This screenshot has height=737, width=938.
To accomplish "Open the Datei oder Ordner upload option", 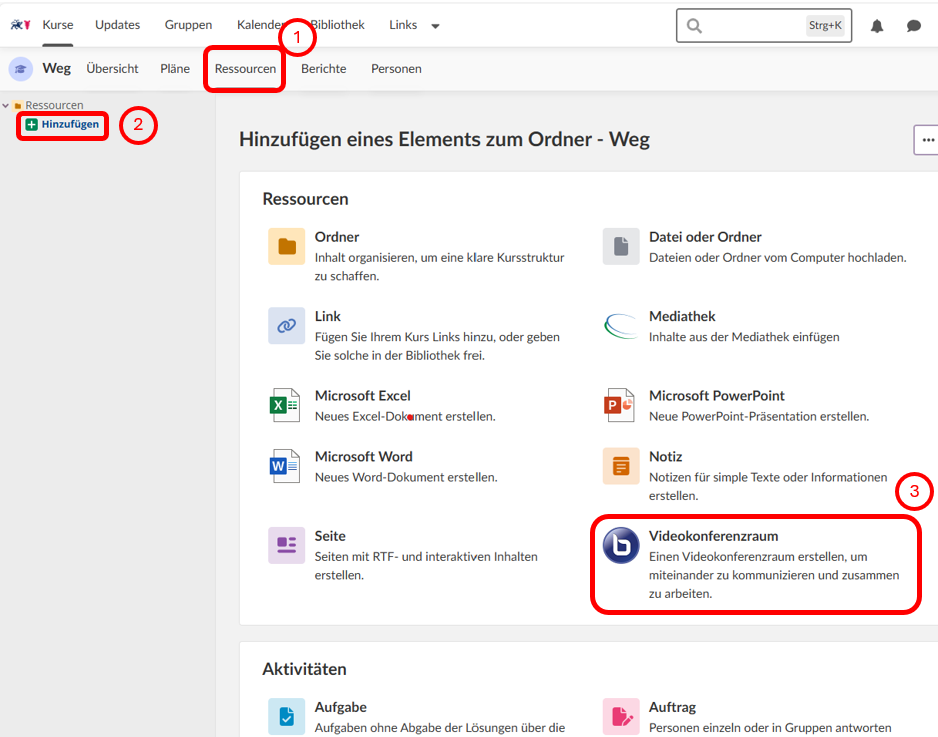I will 705,237.
